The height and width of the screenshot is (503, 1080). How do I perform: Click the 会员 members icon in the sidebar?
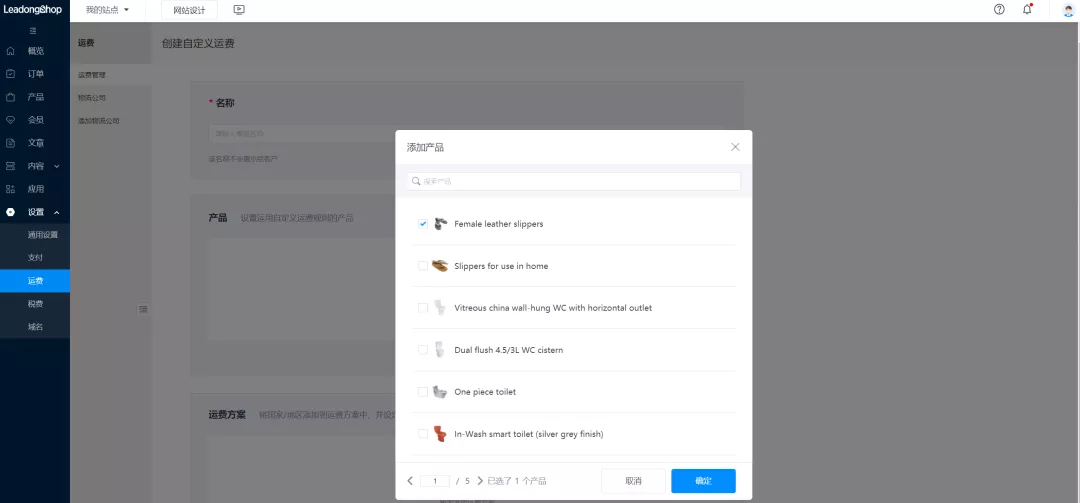pos(10,120)
